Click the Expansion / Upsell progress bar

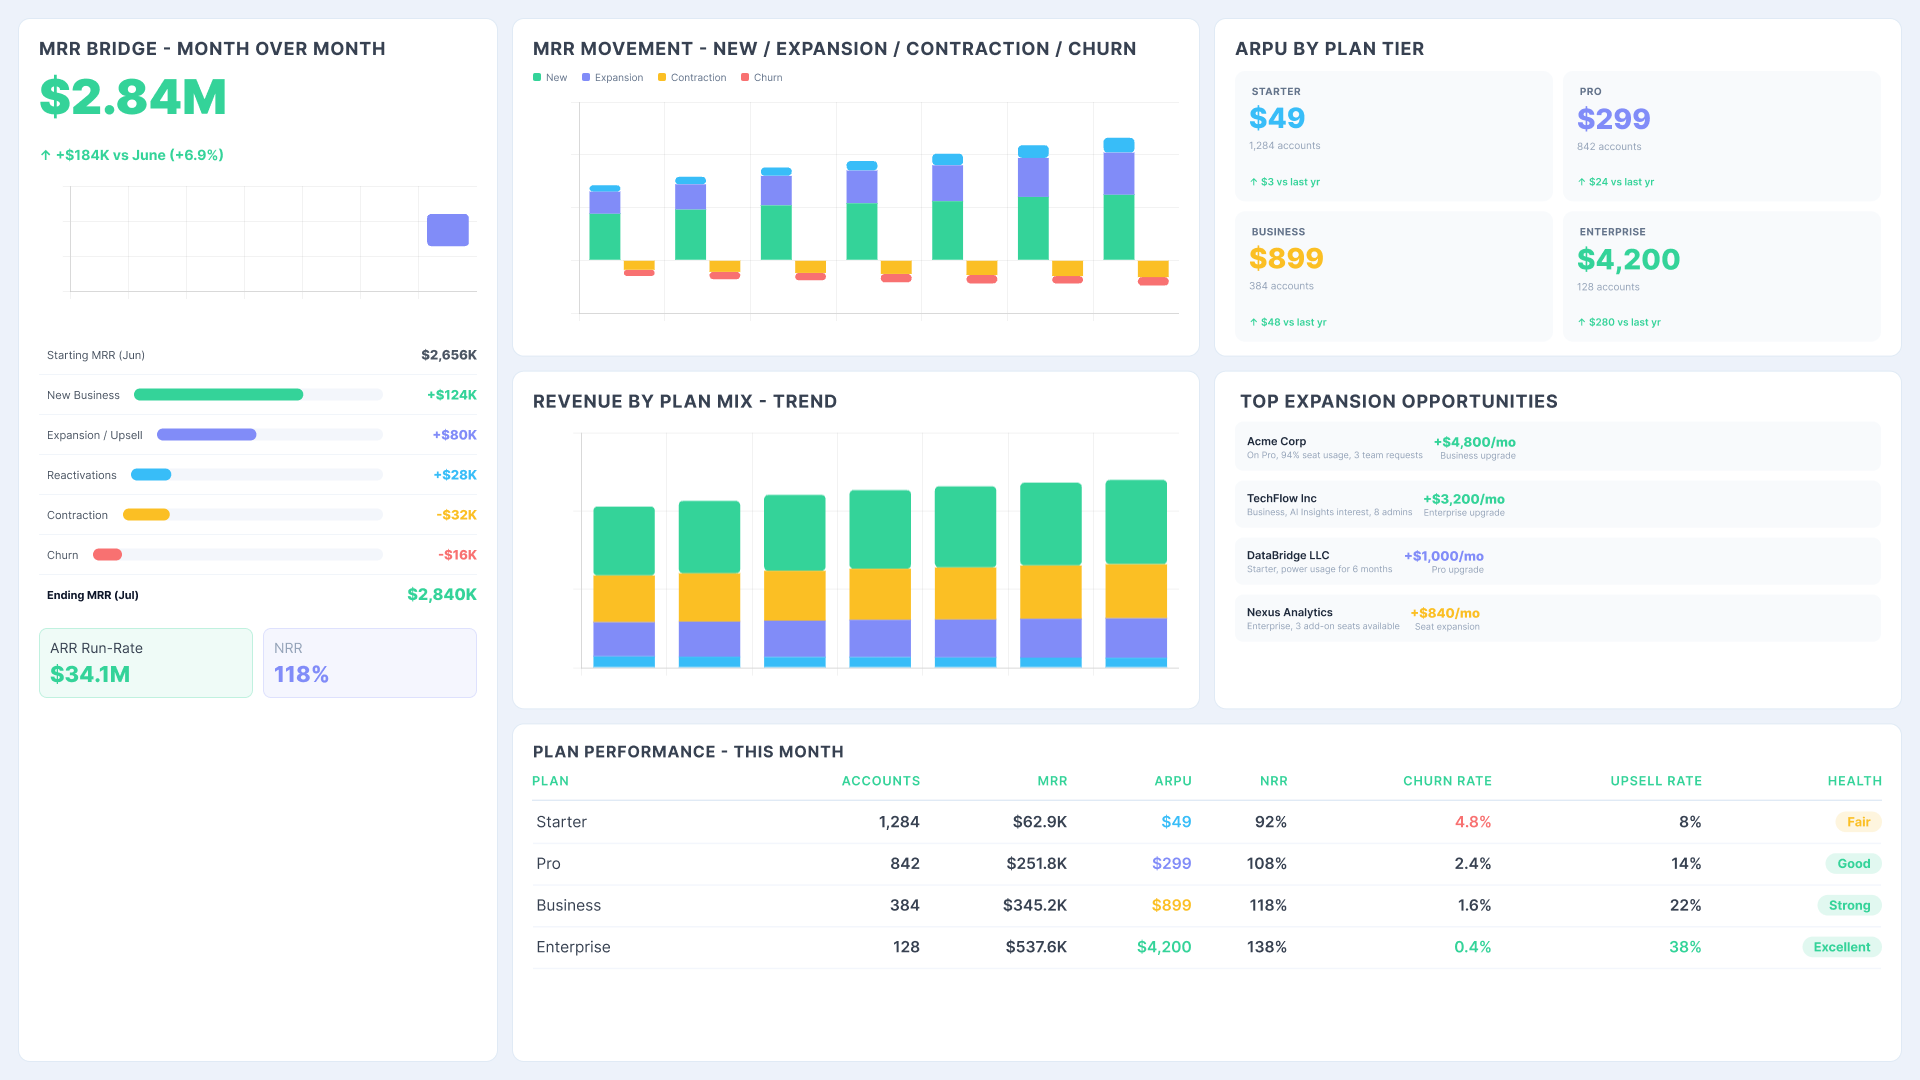tap(270, 435)
